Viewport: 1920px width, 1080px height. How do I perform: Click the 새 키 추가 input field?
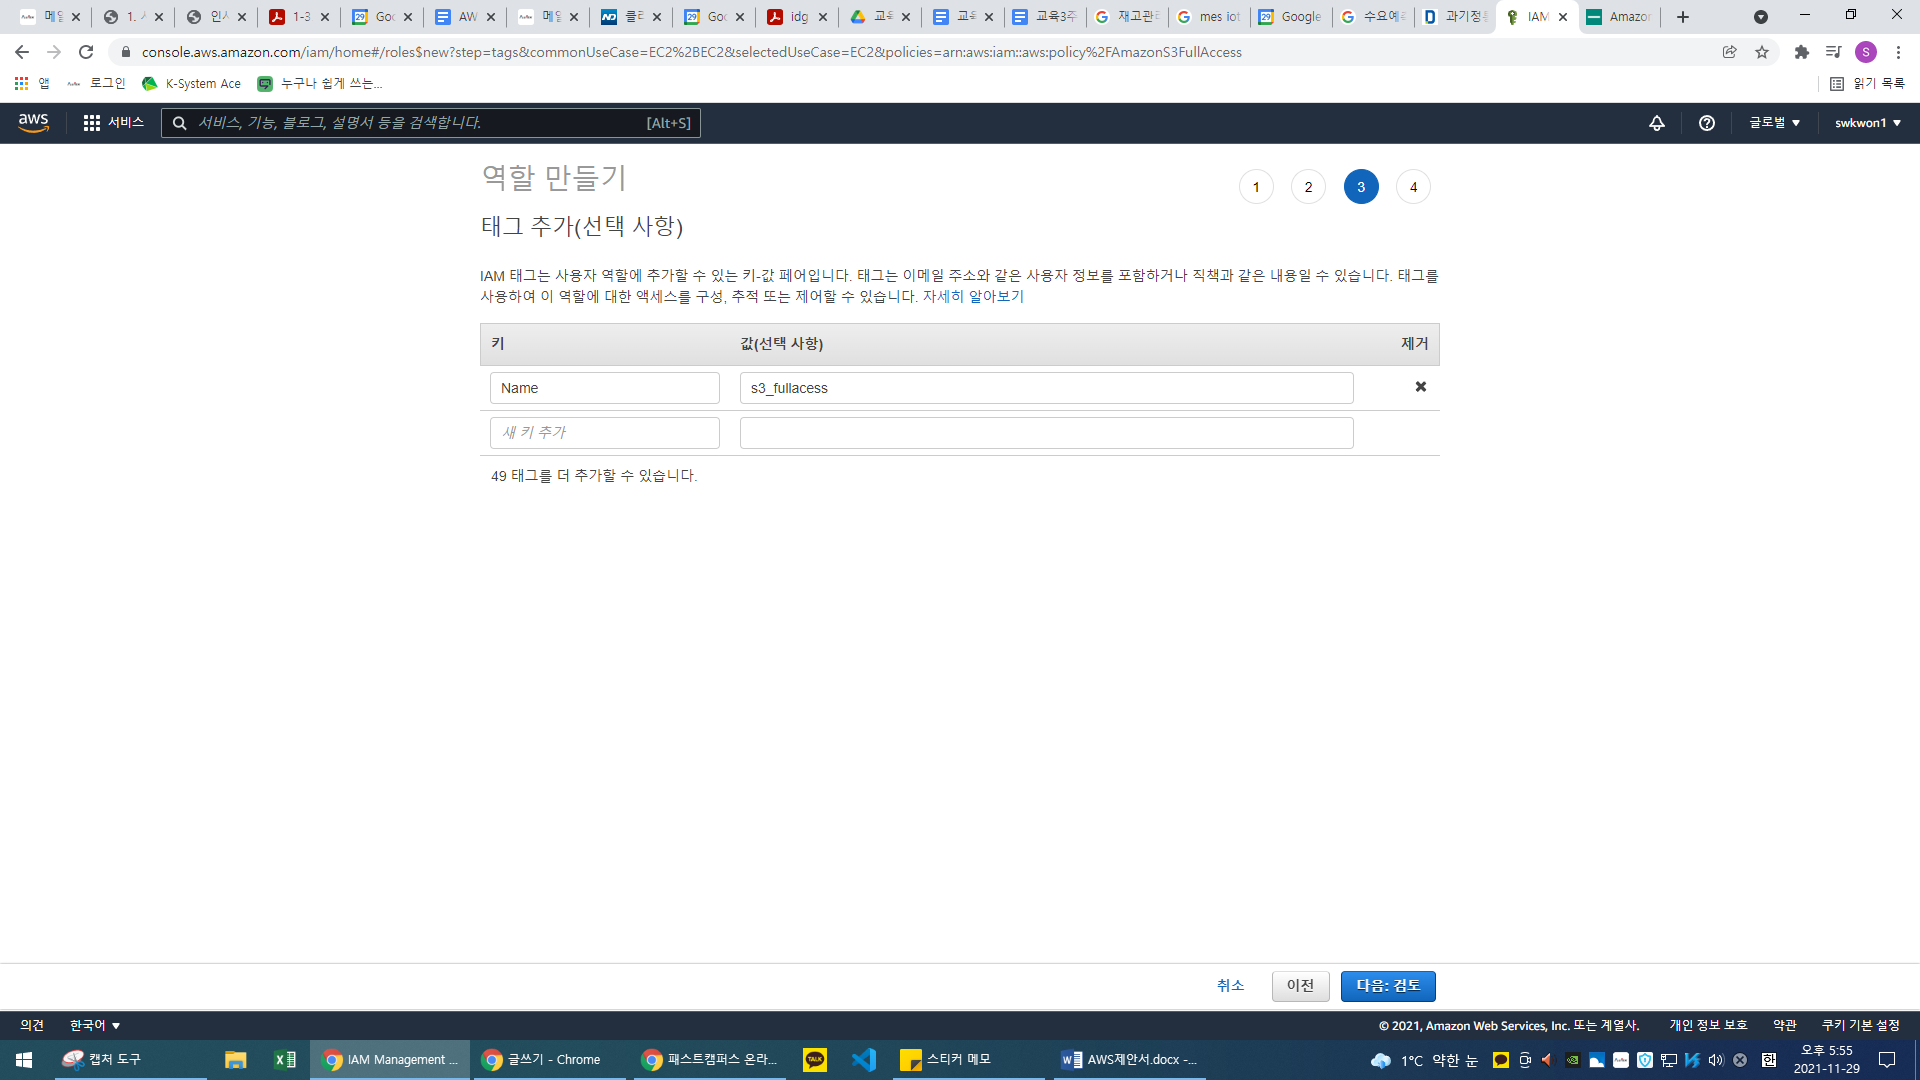(604, 433)
